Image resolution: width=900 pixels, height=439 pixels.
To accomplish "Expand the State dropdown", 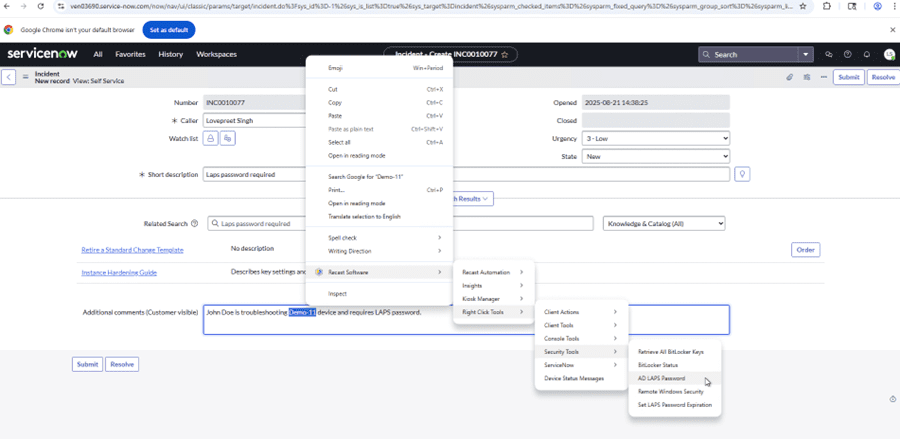I will click(x=655, y=156).
